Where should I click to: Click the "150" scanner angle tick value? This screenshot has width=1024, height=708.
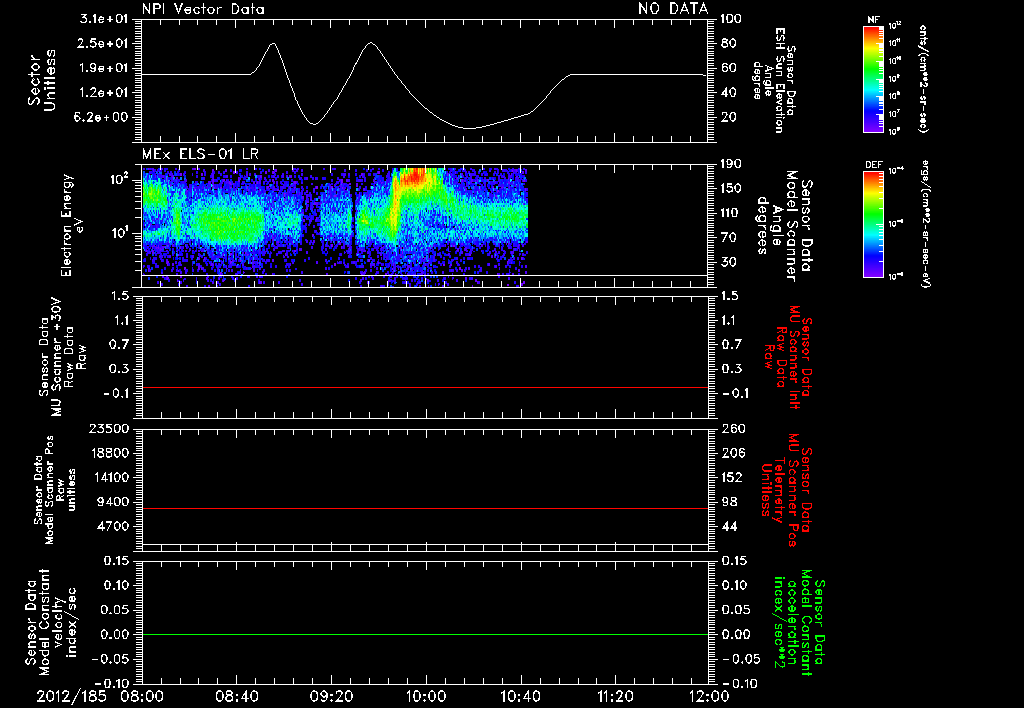[x=731, y=188]
